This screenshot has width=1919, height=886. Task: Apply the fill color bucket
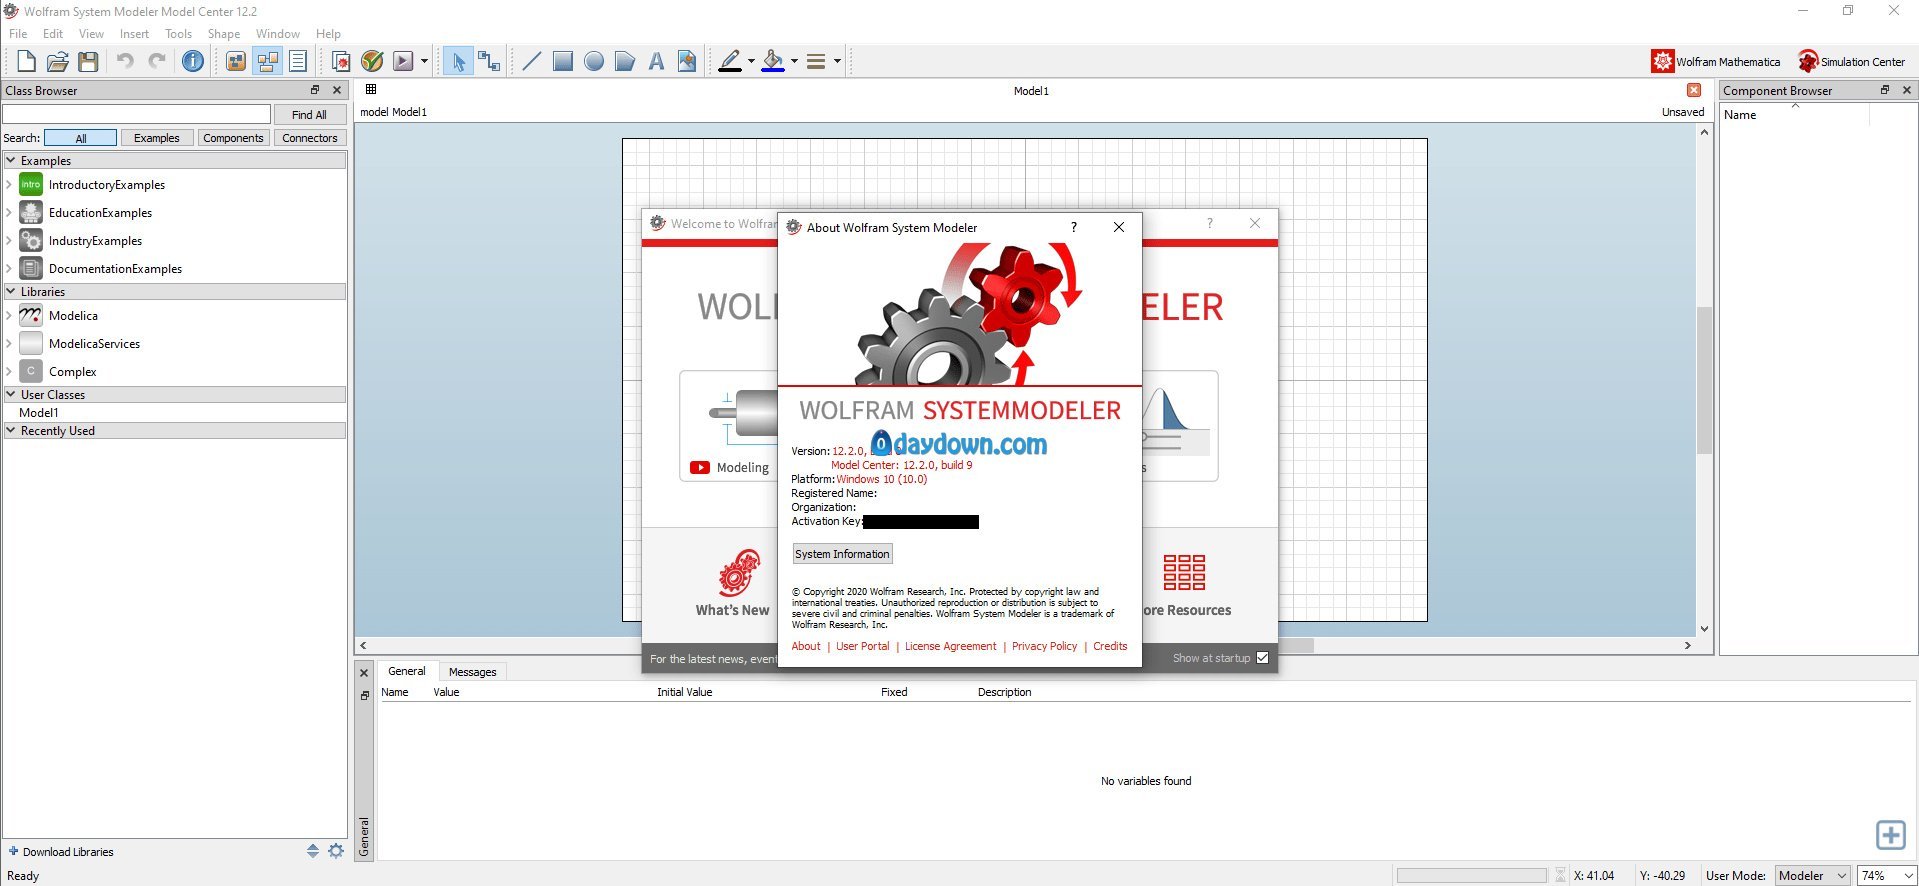click(773, 62)
